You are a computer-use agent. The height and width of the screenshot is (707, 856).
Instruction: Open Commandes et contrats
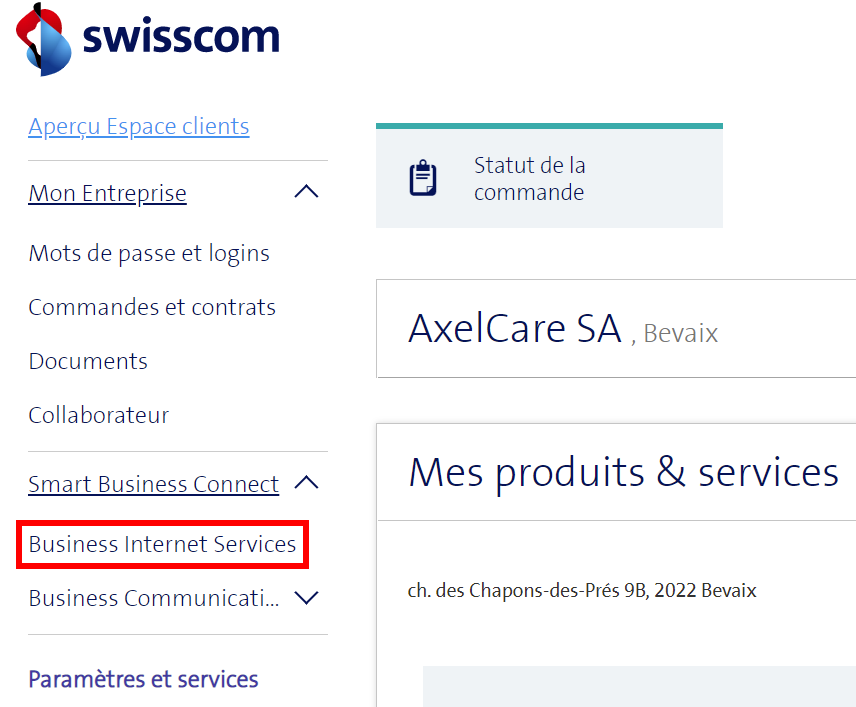click(152, 308)
